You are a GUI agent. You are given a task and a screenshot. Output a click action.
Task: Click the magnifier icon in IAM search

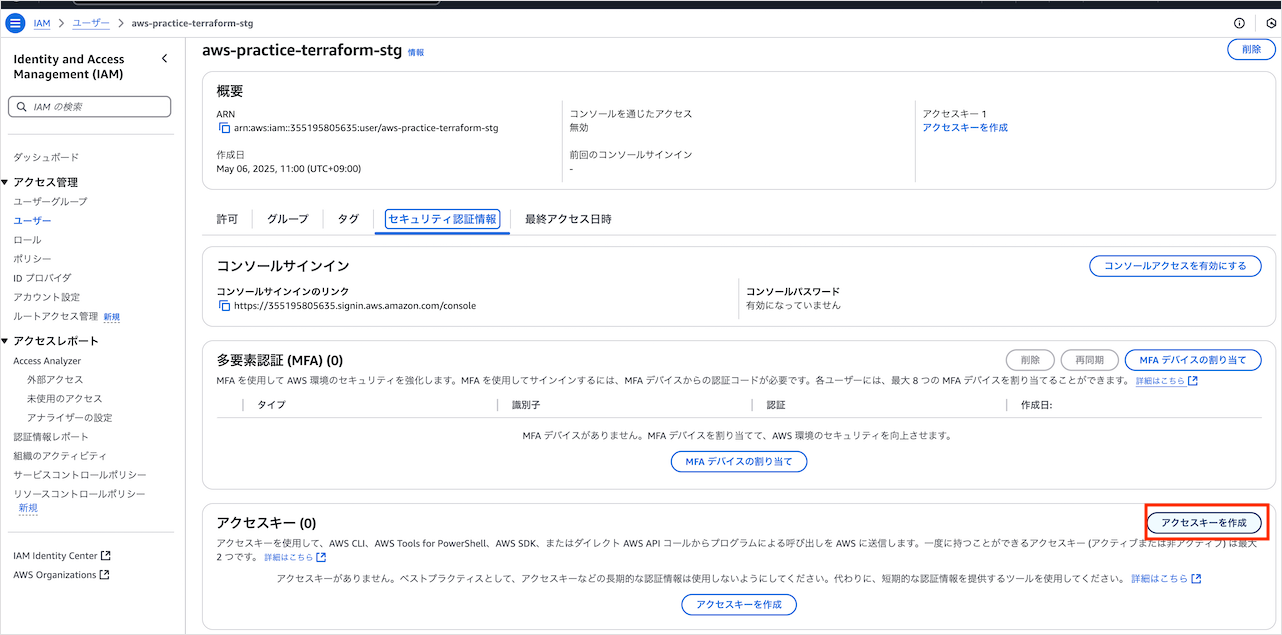pos(22,106)
